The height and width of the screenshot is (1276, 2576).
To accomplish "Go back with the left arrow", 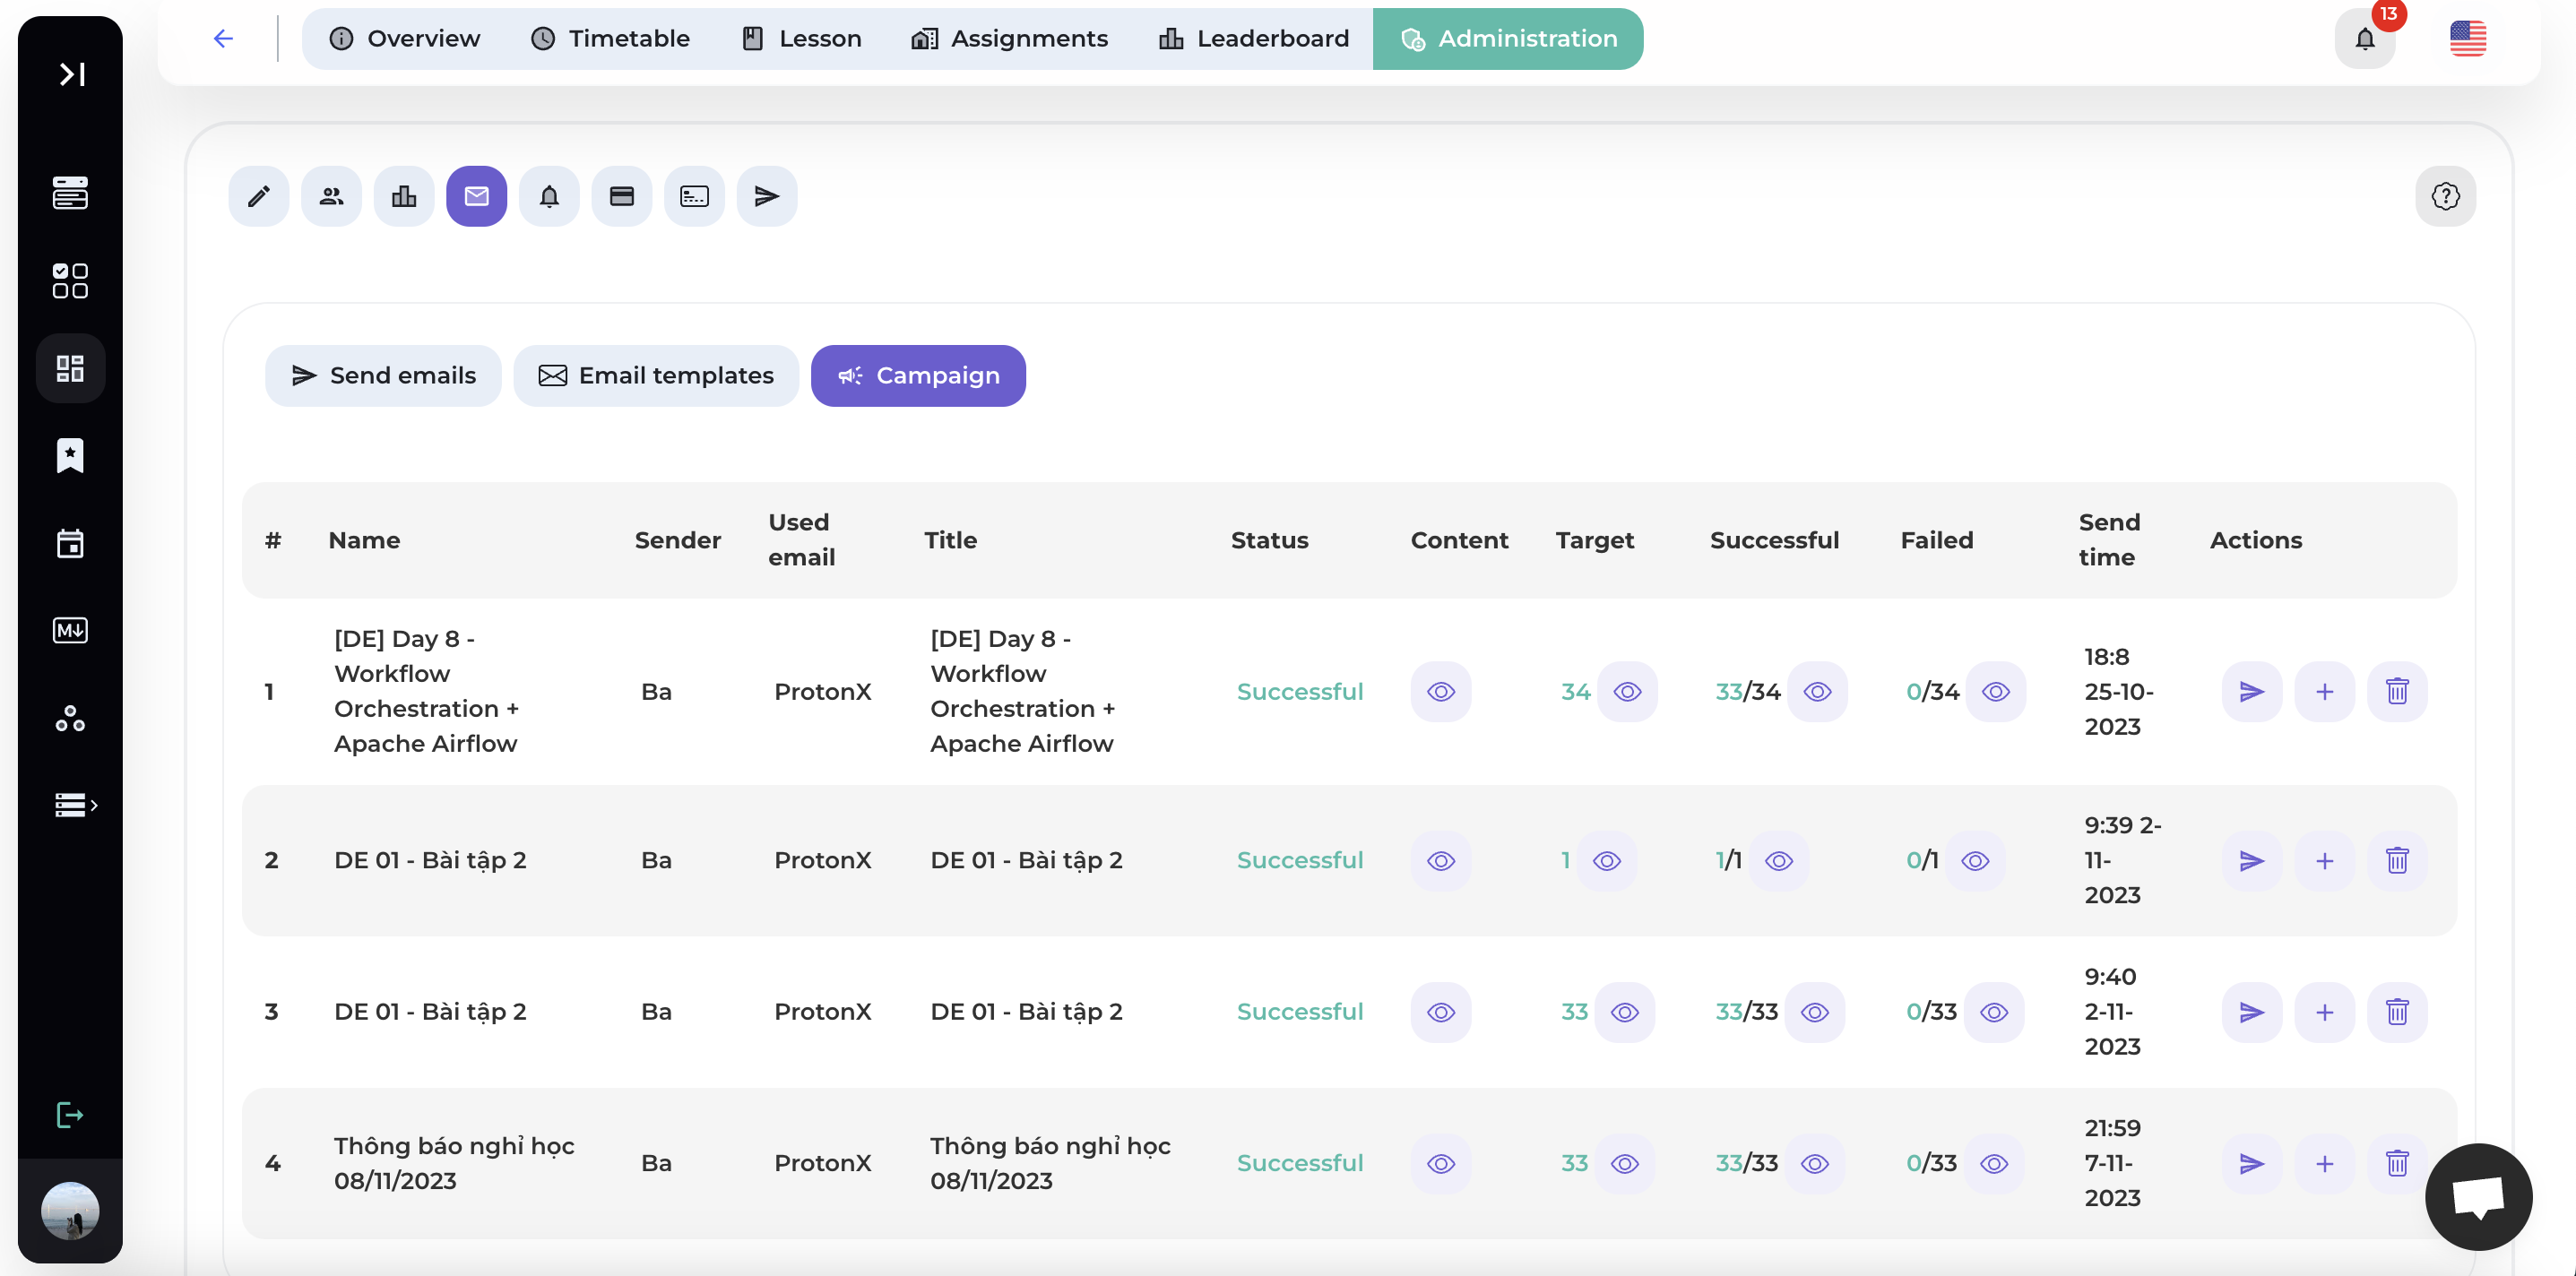I will click(223, 39).
